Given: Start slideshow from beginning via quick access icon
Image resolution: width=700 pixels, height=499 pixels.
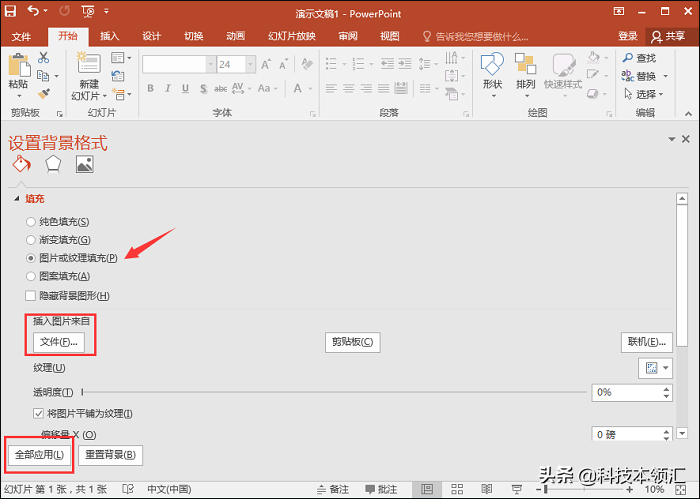Looking at the screenshot, I should pyautogui.click(x=88, y=11).
